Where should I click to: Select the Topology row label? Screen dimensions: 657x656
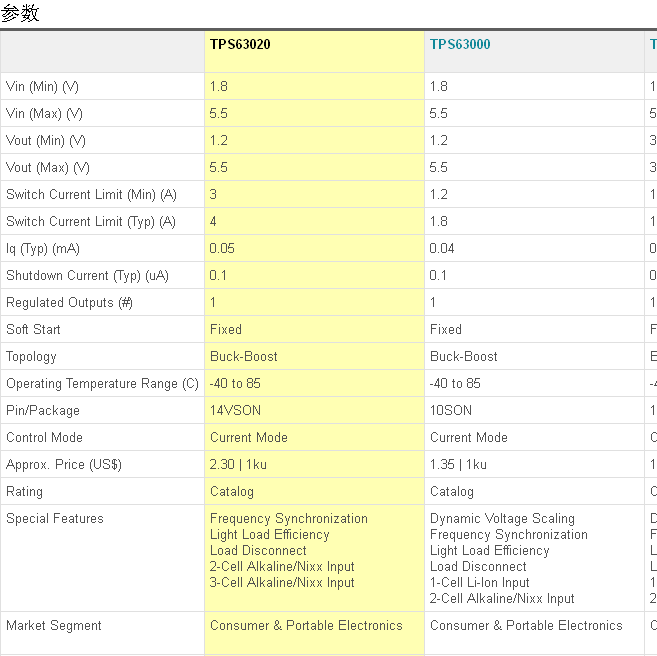coord(31,356)
